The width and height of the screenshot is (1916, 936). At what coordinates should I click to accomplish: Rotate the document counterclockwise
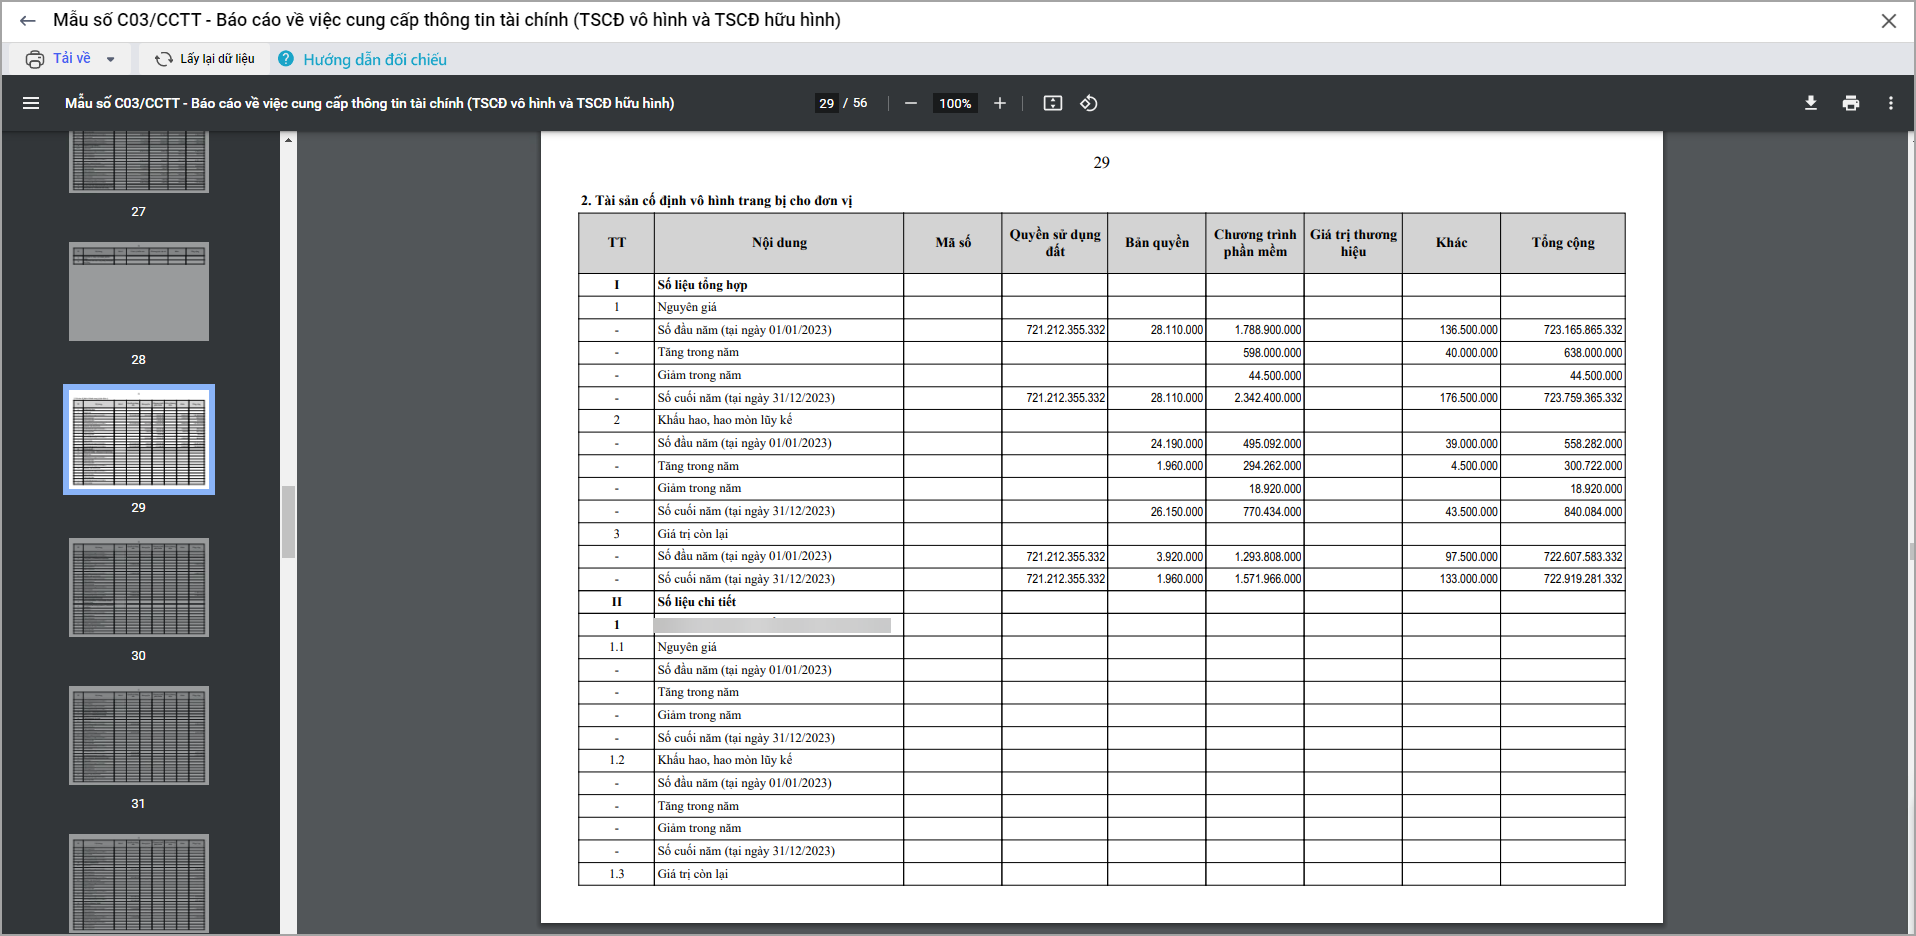coord(1089,103)
